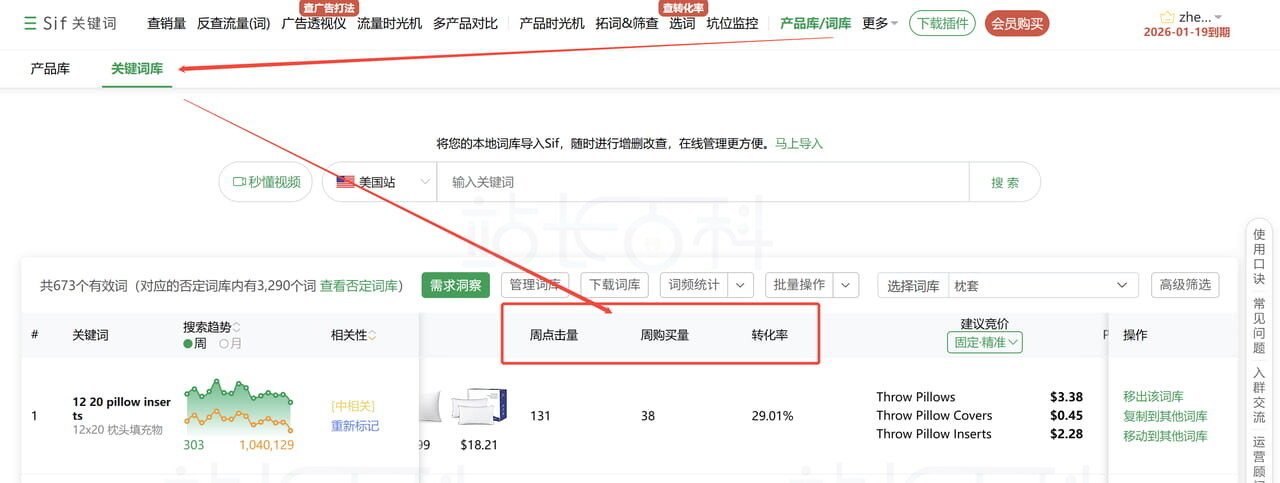This screenshot has width=1280, height=483.
Task: Open 坑位监控 menu item
Action: coord(732,23)
